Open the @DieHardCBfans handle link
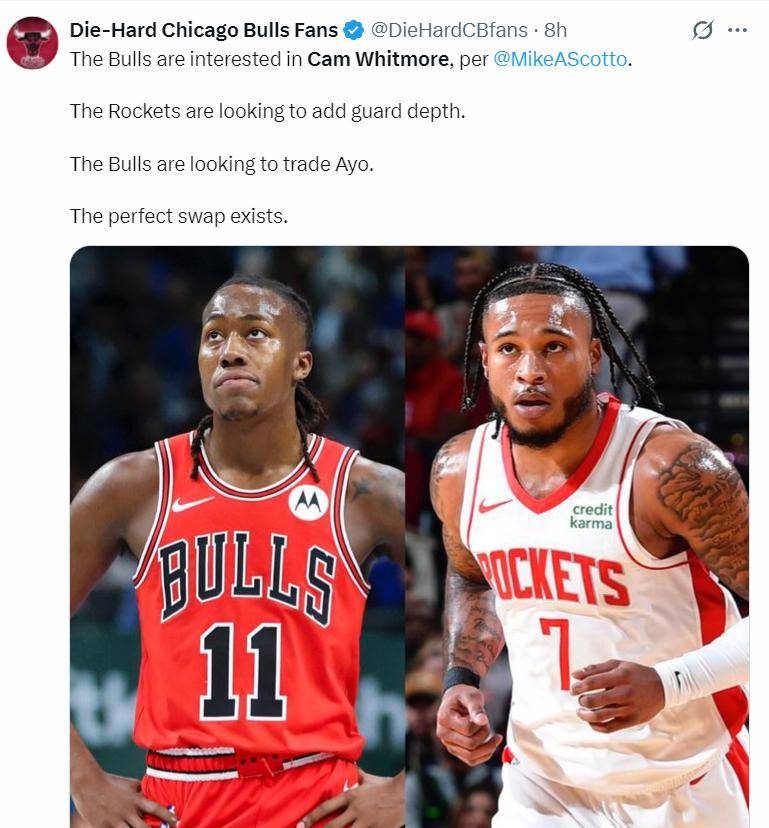 449,30
